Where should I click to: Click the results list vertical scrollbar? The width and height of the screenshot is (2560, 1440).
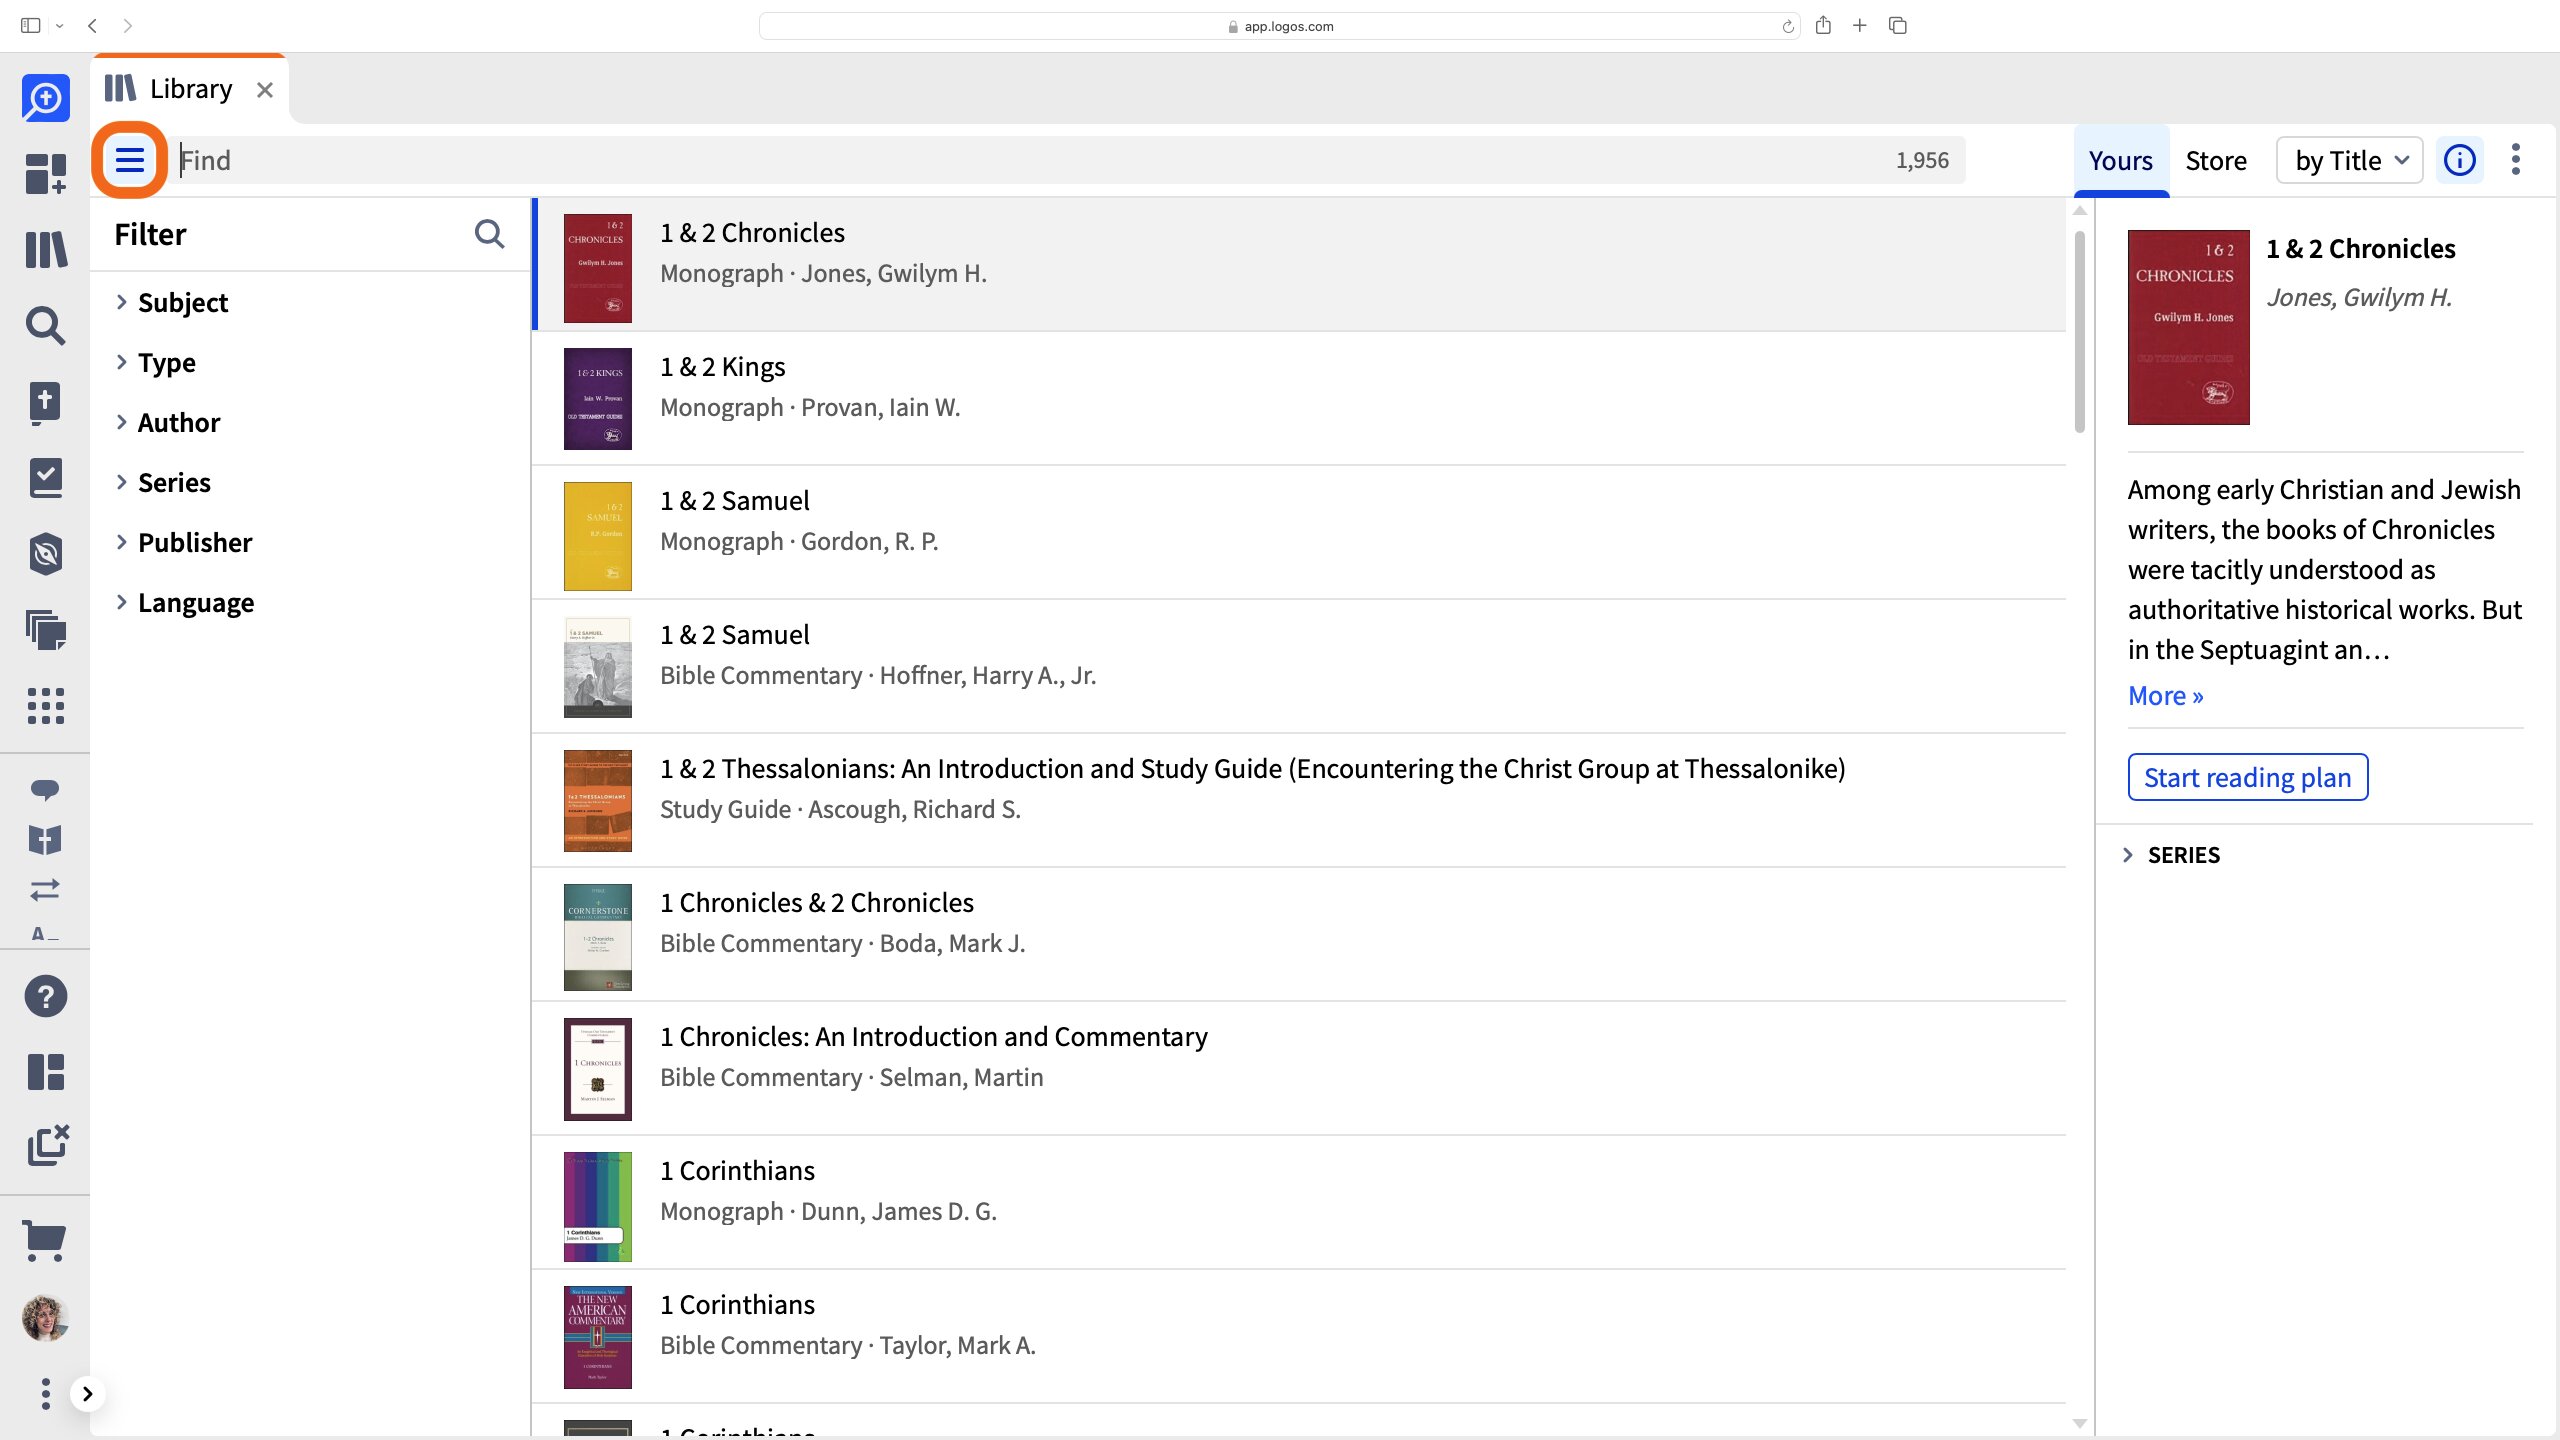pos(2080,331)
